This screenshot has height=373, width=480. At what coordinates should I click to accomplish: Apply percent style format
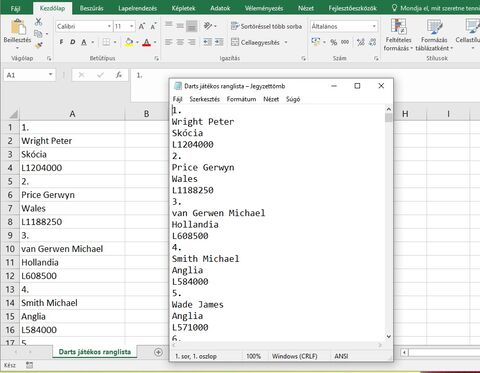point(333,42)
